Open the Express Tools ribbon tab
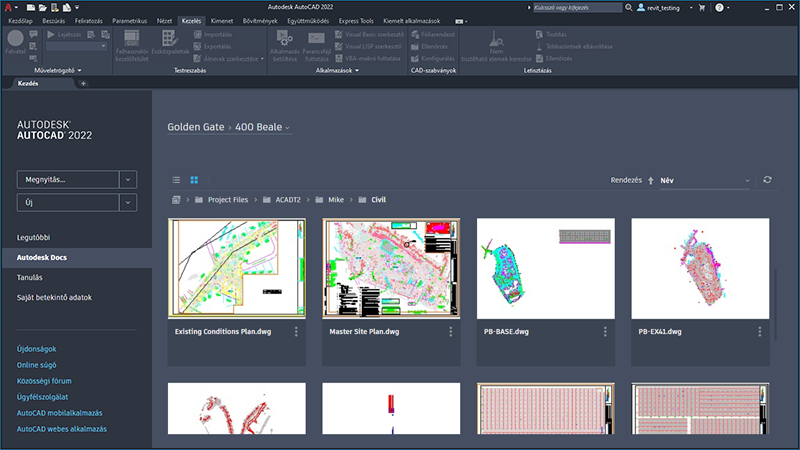 point(356,21)
